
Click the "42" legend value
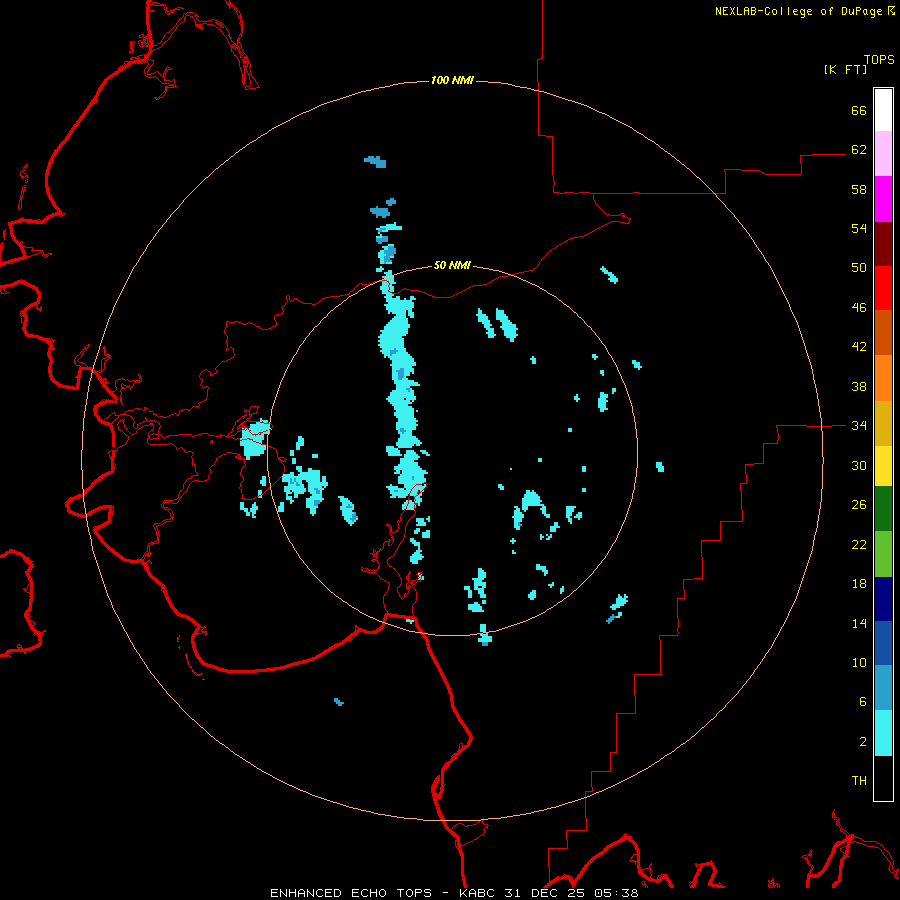tap(859, 347)
